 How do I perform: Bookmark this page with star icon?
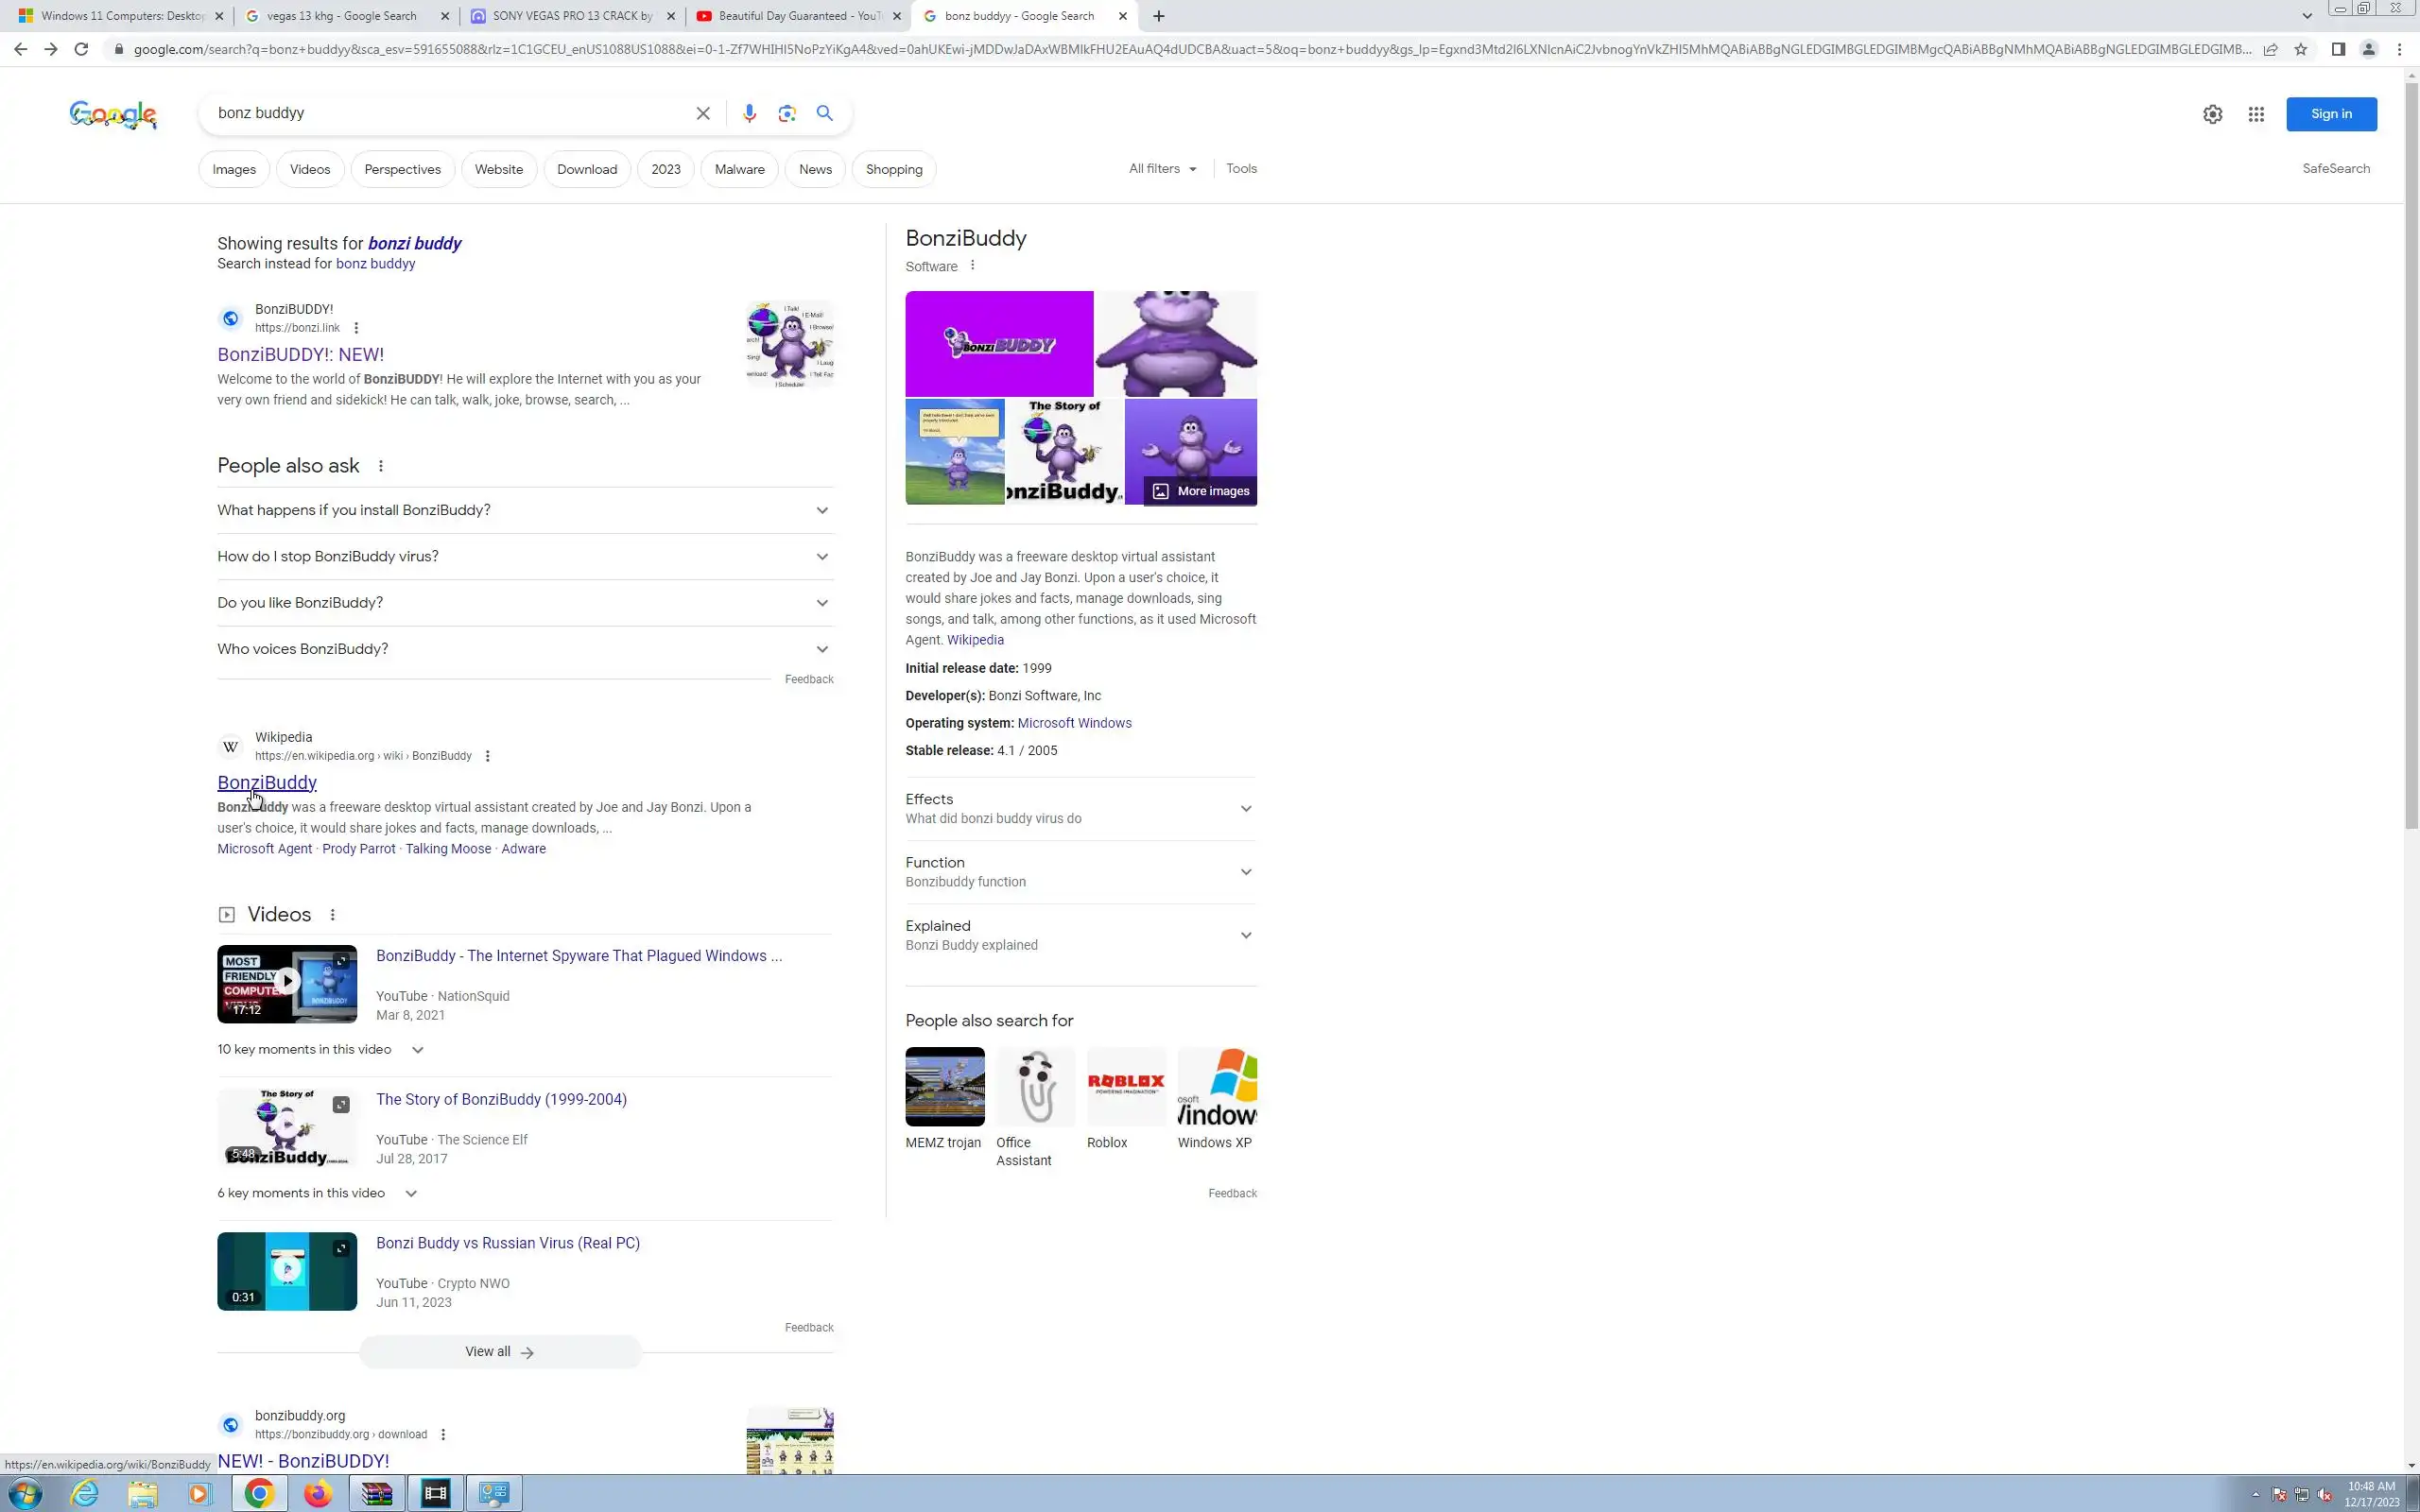(2300, 49)
